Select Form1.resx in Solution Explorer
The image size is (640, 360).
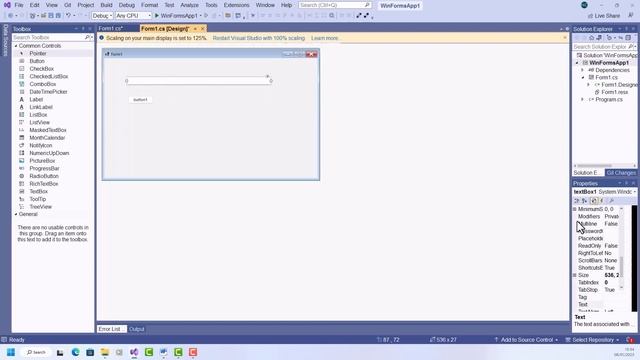(614, 92)
